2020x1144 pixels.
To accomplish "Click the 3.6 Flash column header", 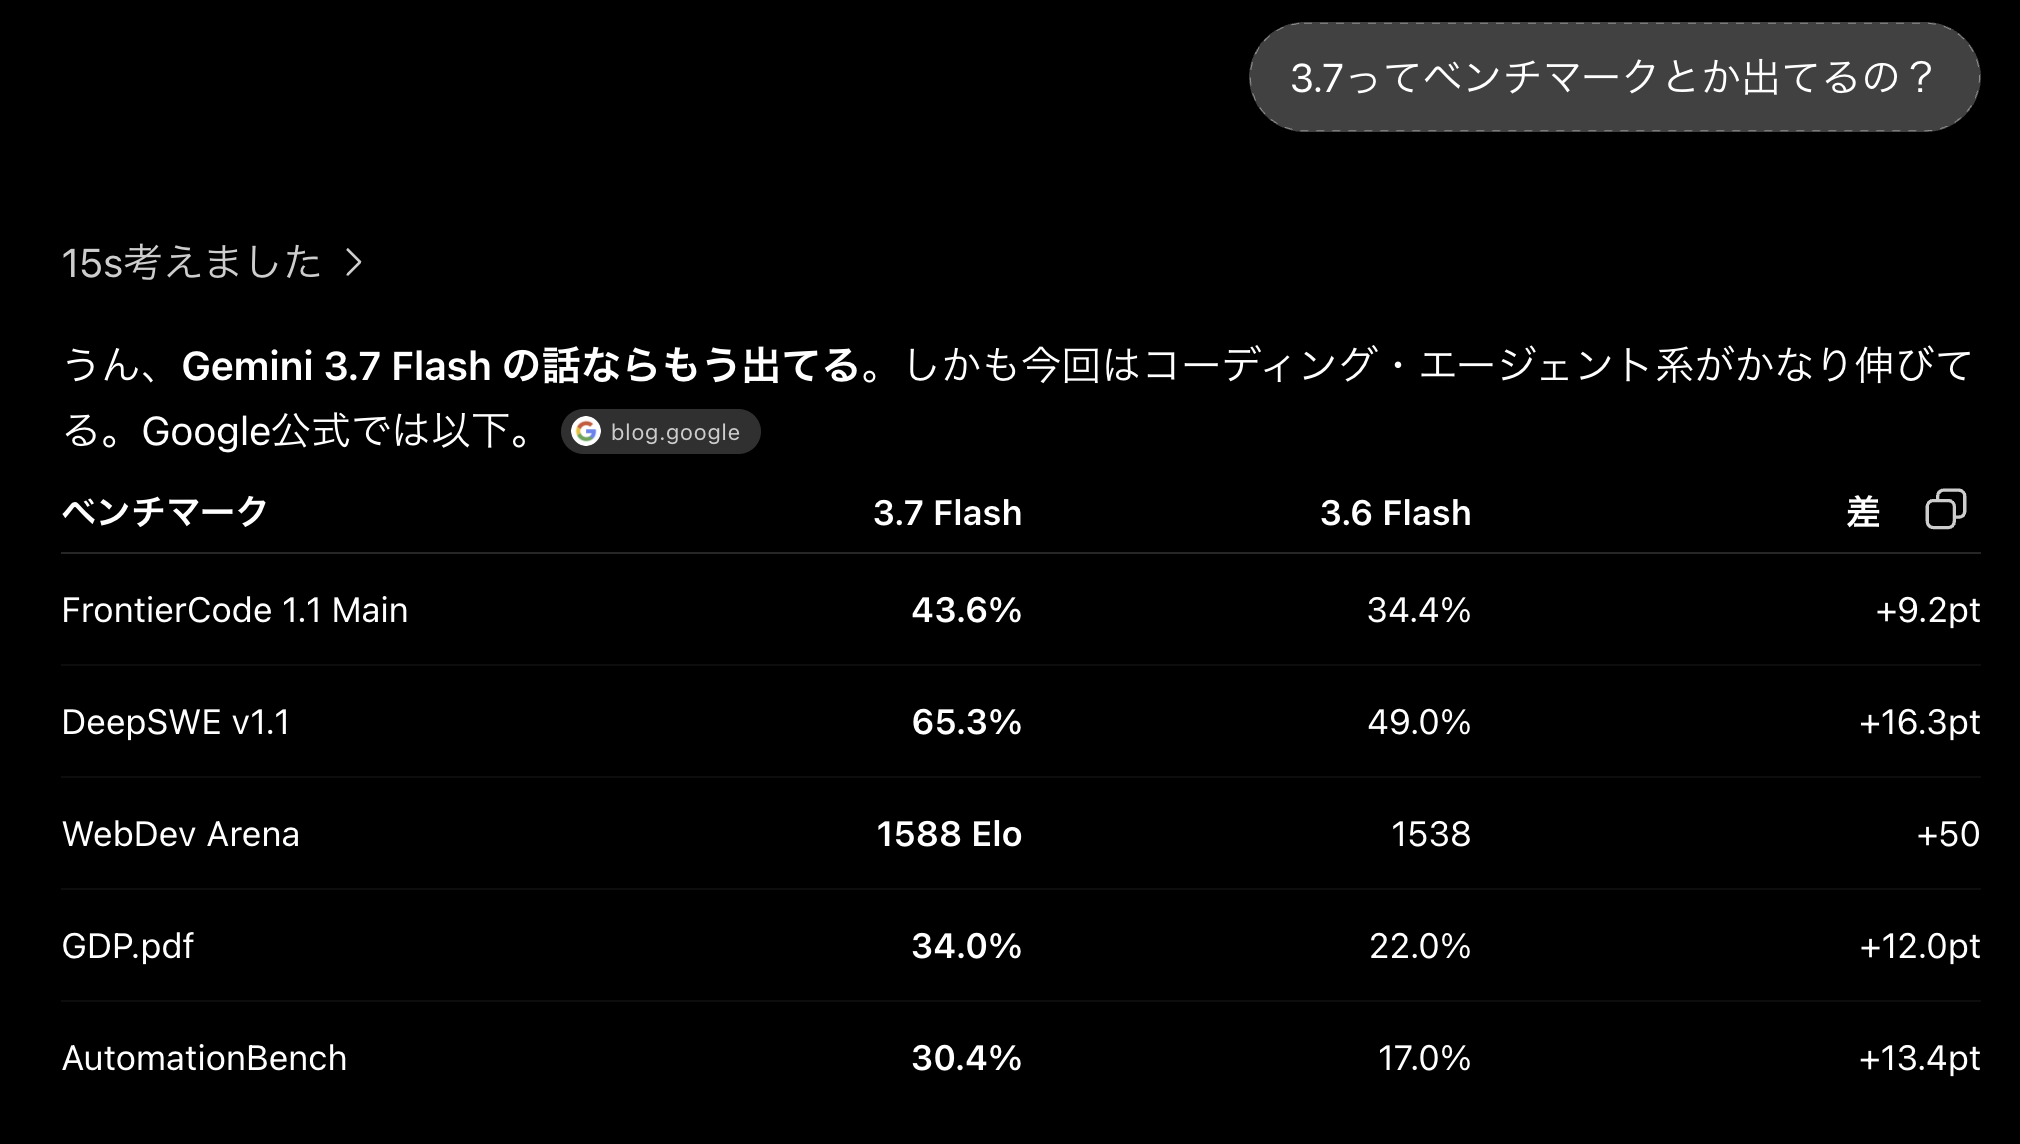I will pyautogui.click(x=1395, y=513).
